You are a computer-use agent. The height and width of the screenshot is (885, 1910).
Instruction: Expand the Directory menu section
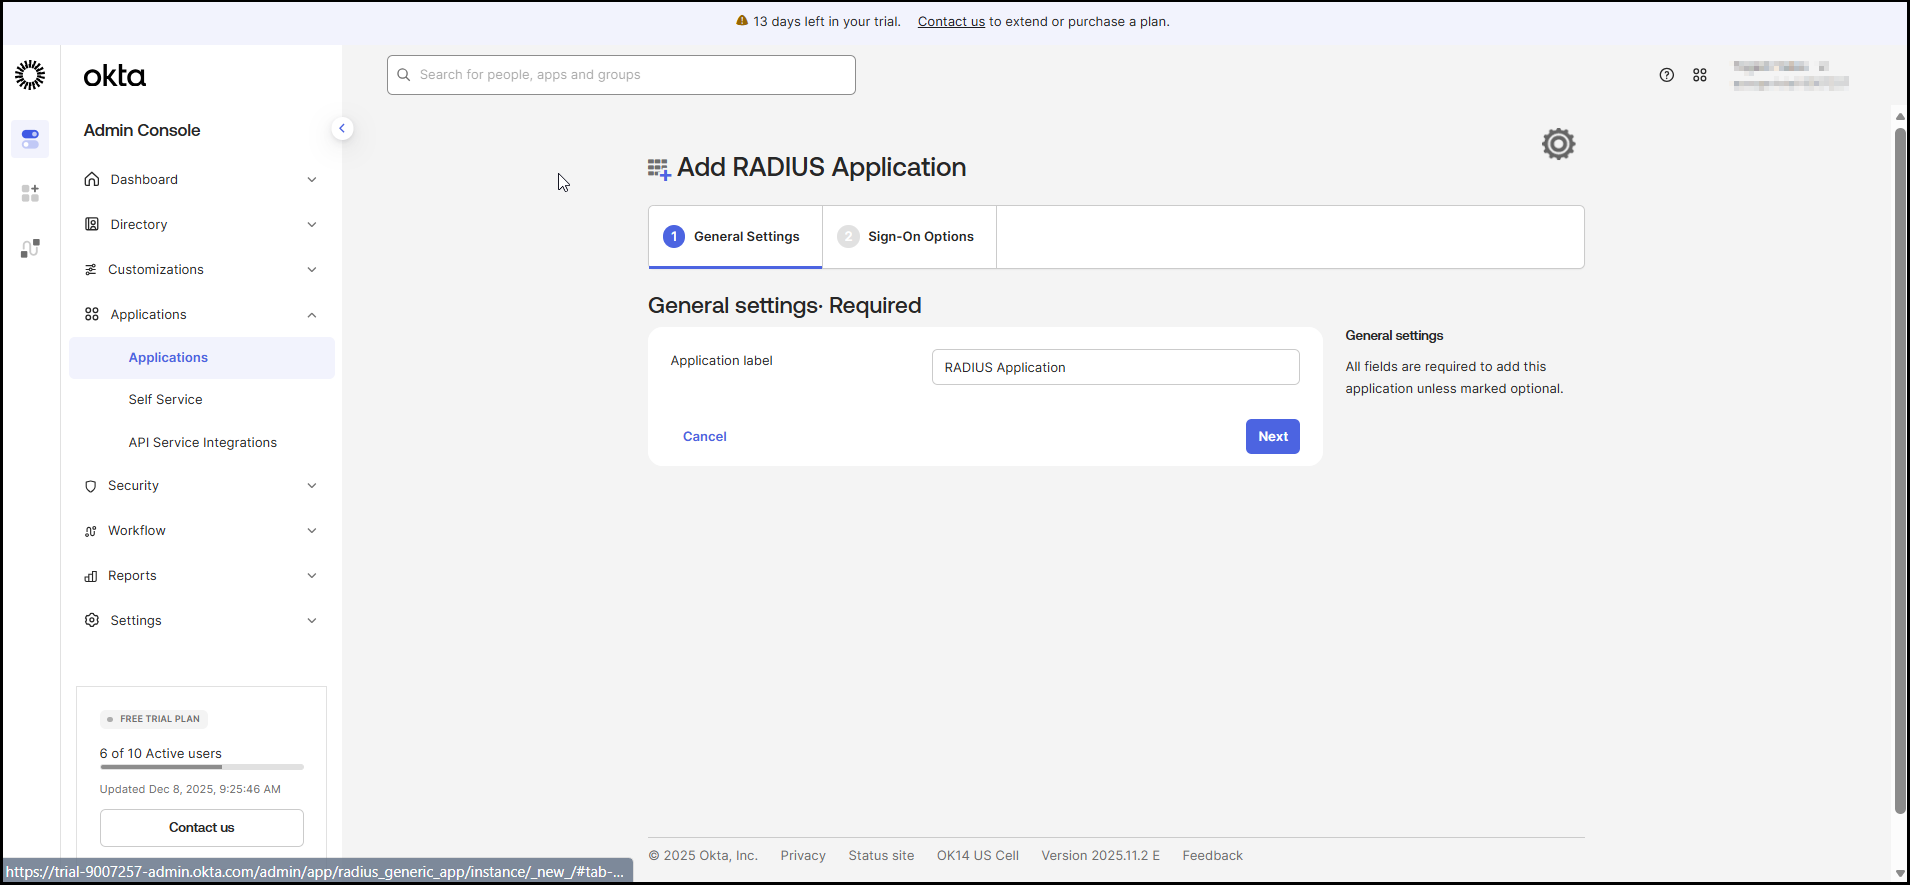[200, 225]
